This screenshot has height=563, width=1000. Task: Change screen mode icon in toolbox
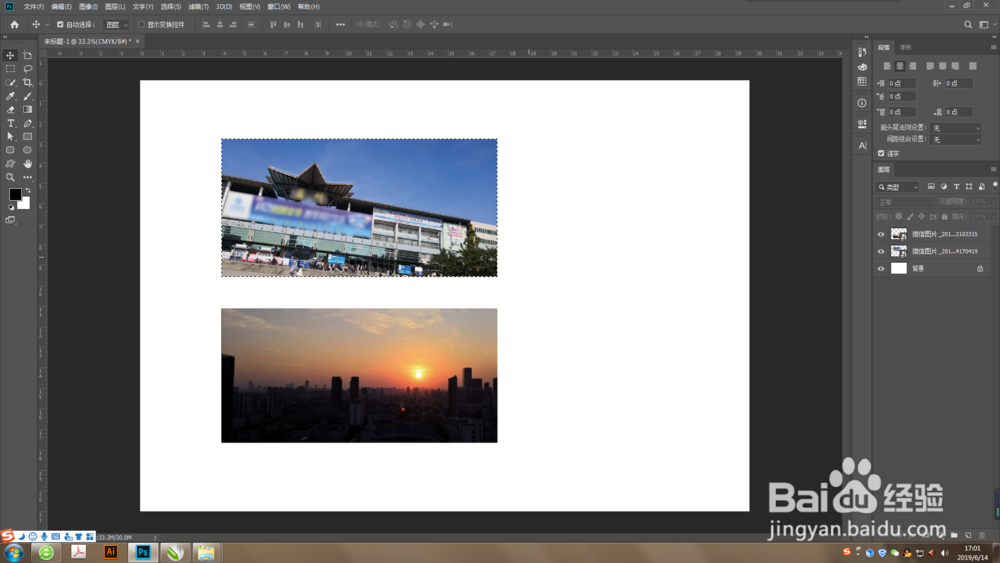10,220
